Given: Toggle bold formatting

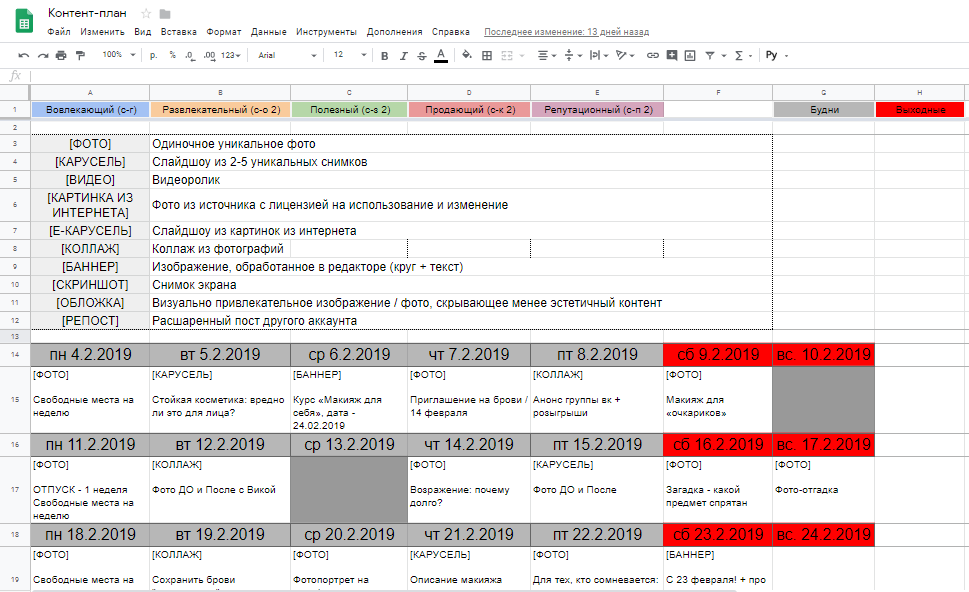Looking at the screenshot, I should point(384,56).
